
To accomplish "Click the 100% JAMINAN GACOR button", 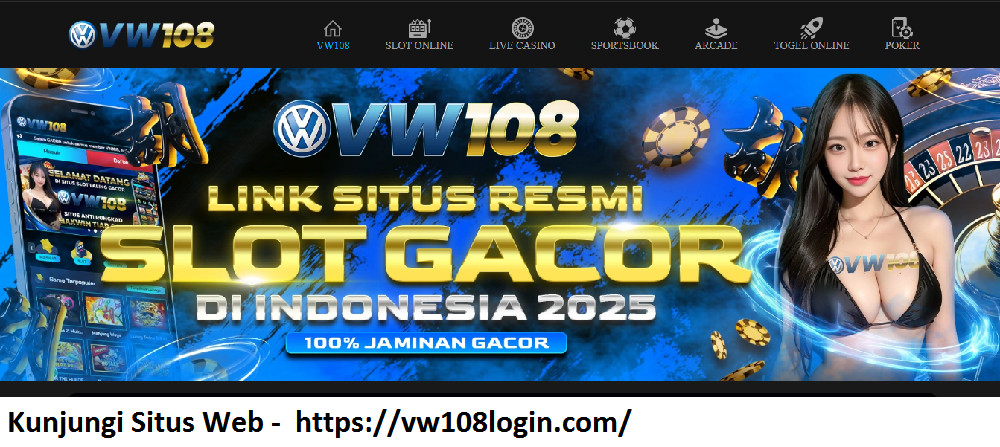I will click(426, 343).
